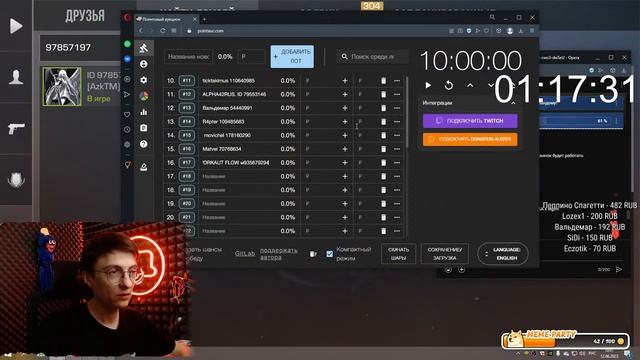640x360 pixels.
Task: Open more options for lot #17
Action: click(397, 162)
